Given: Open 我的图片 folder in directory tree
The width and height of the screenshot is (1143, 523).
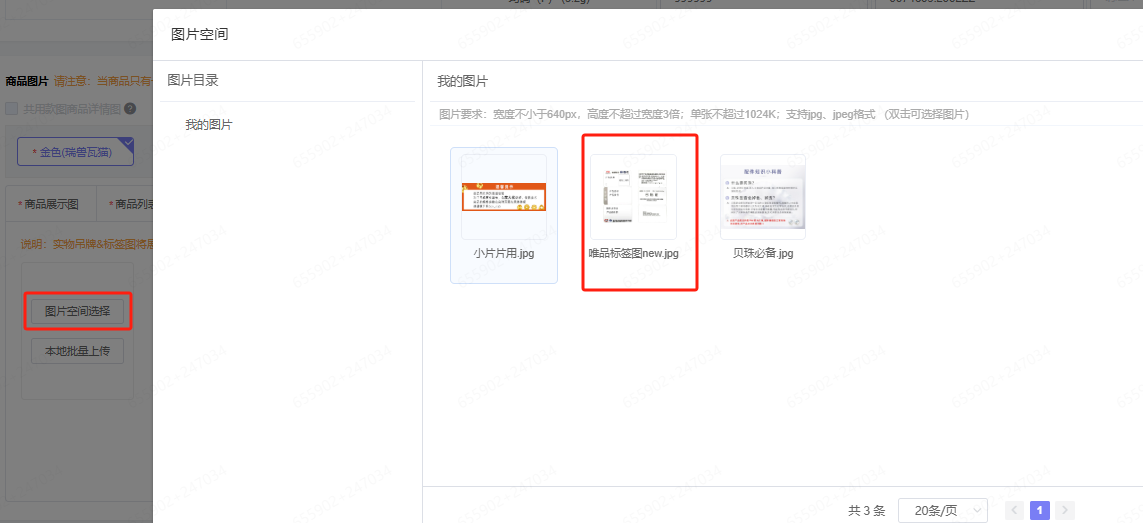Looking at the screenshot, I should [209, 125].
